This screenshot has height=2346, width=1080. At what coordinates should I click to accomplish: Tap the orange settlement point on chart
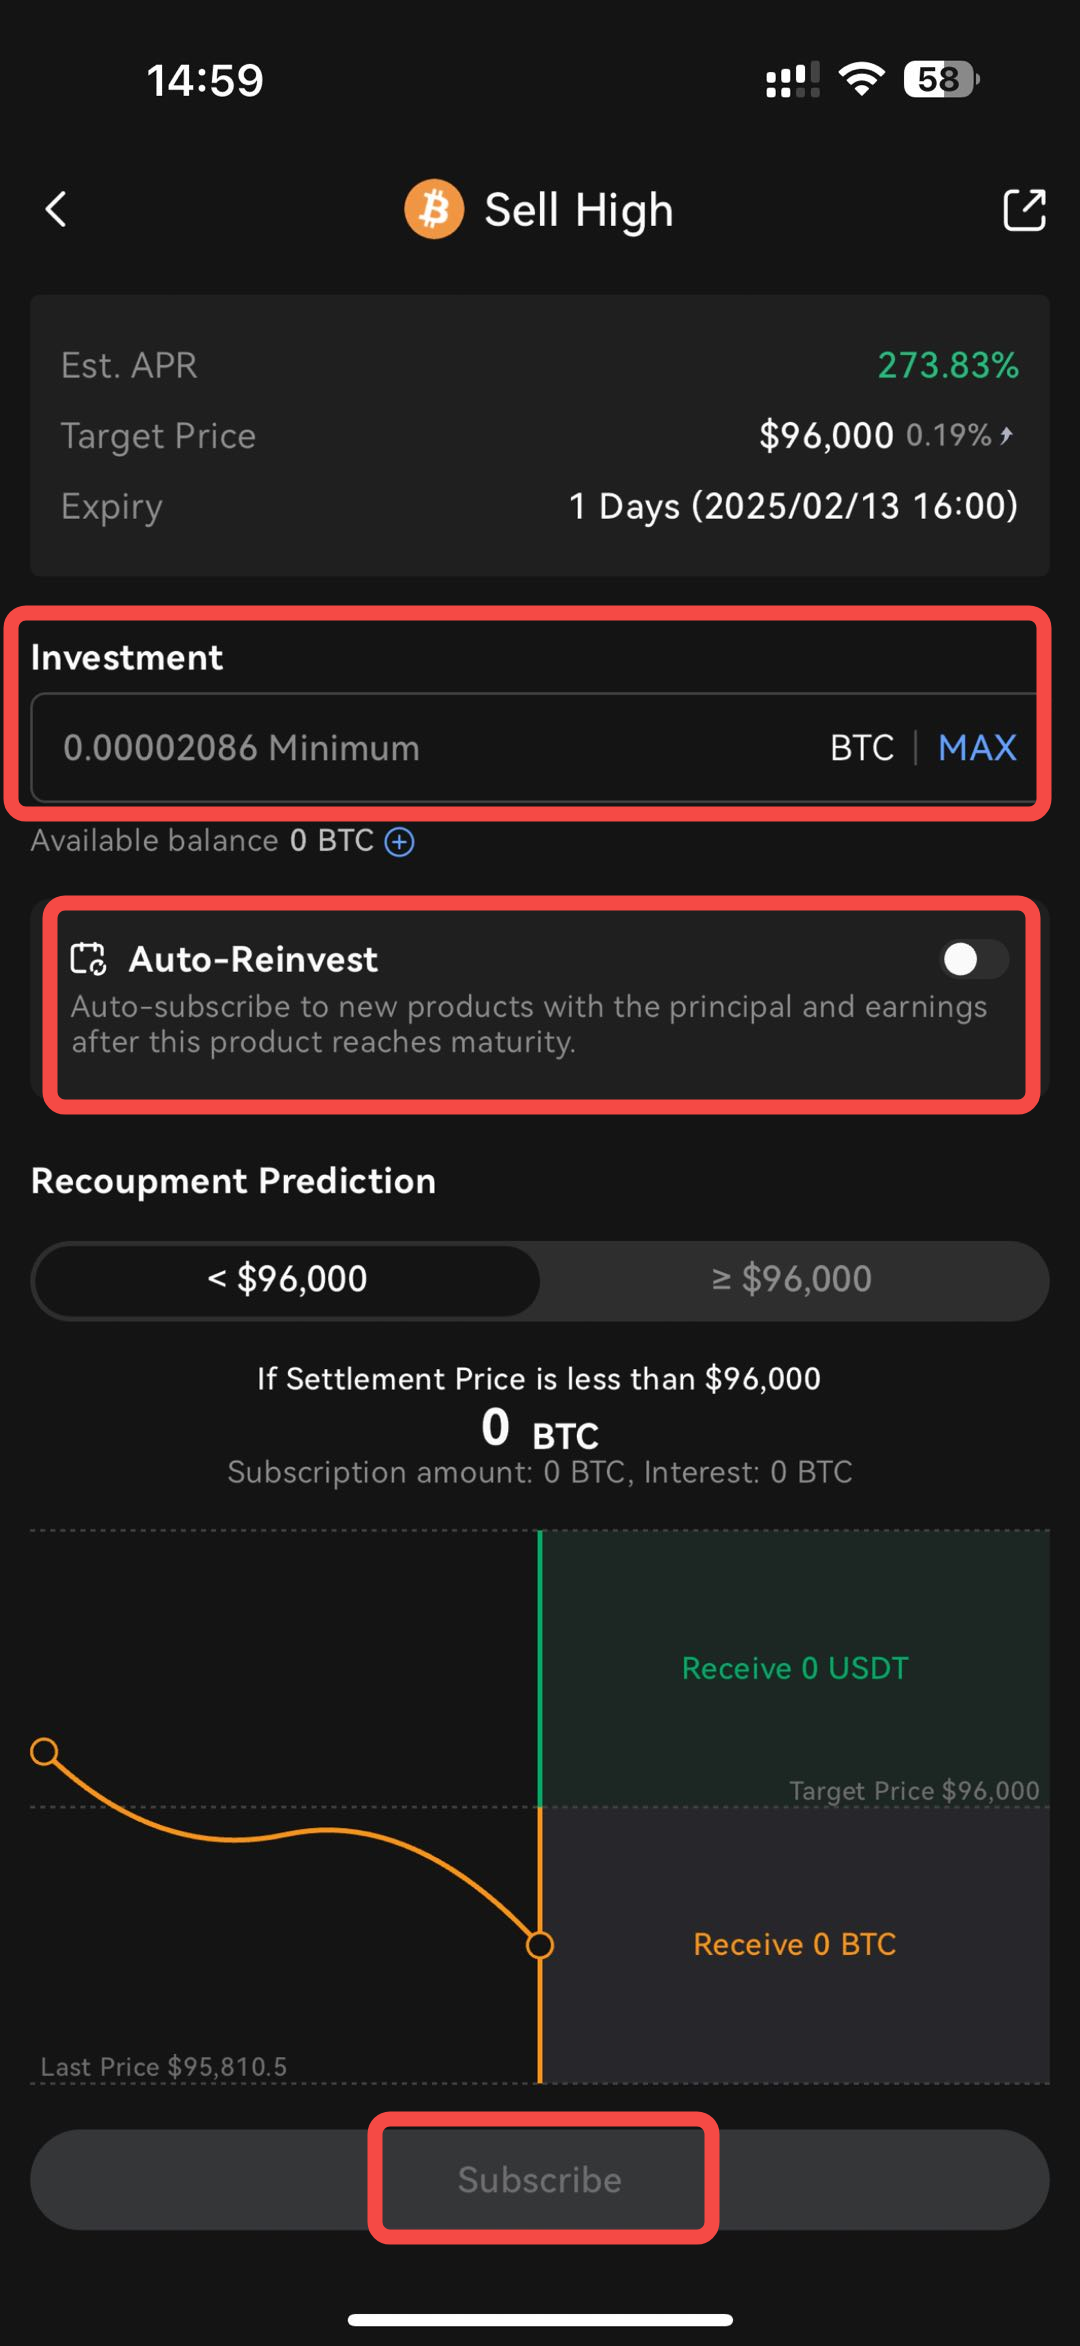pos(540,1945)
